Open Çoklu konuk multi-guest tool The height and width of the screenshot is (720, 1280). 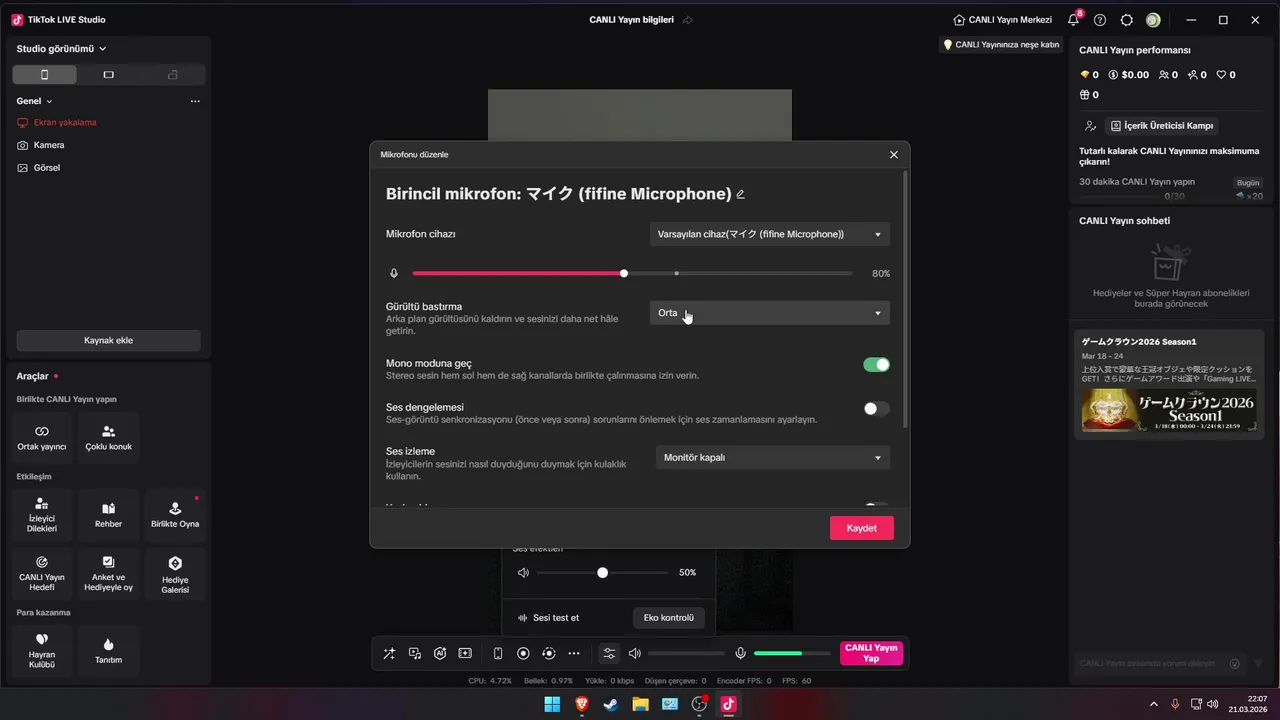[108, 437]
